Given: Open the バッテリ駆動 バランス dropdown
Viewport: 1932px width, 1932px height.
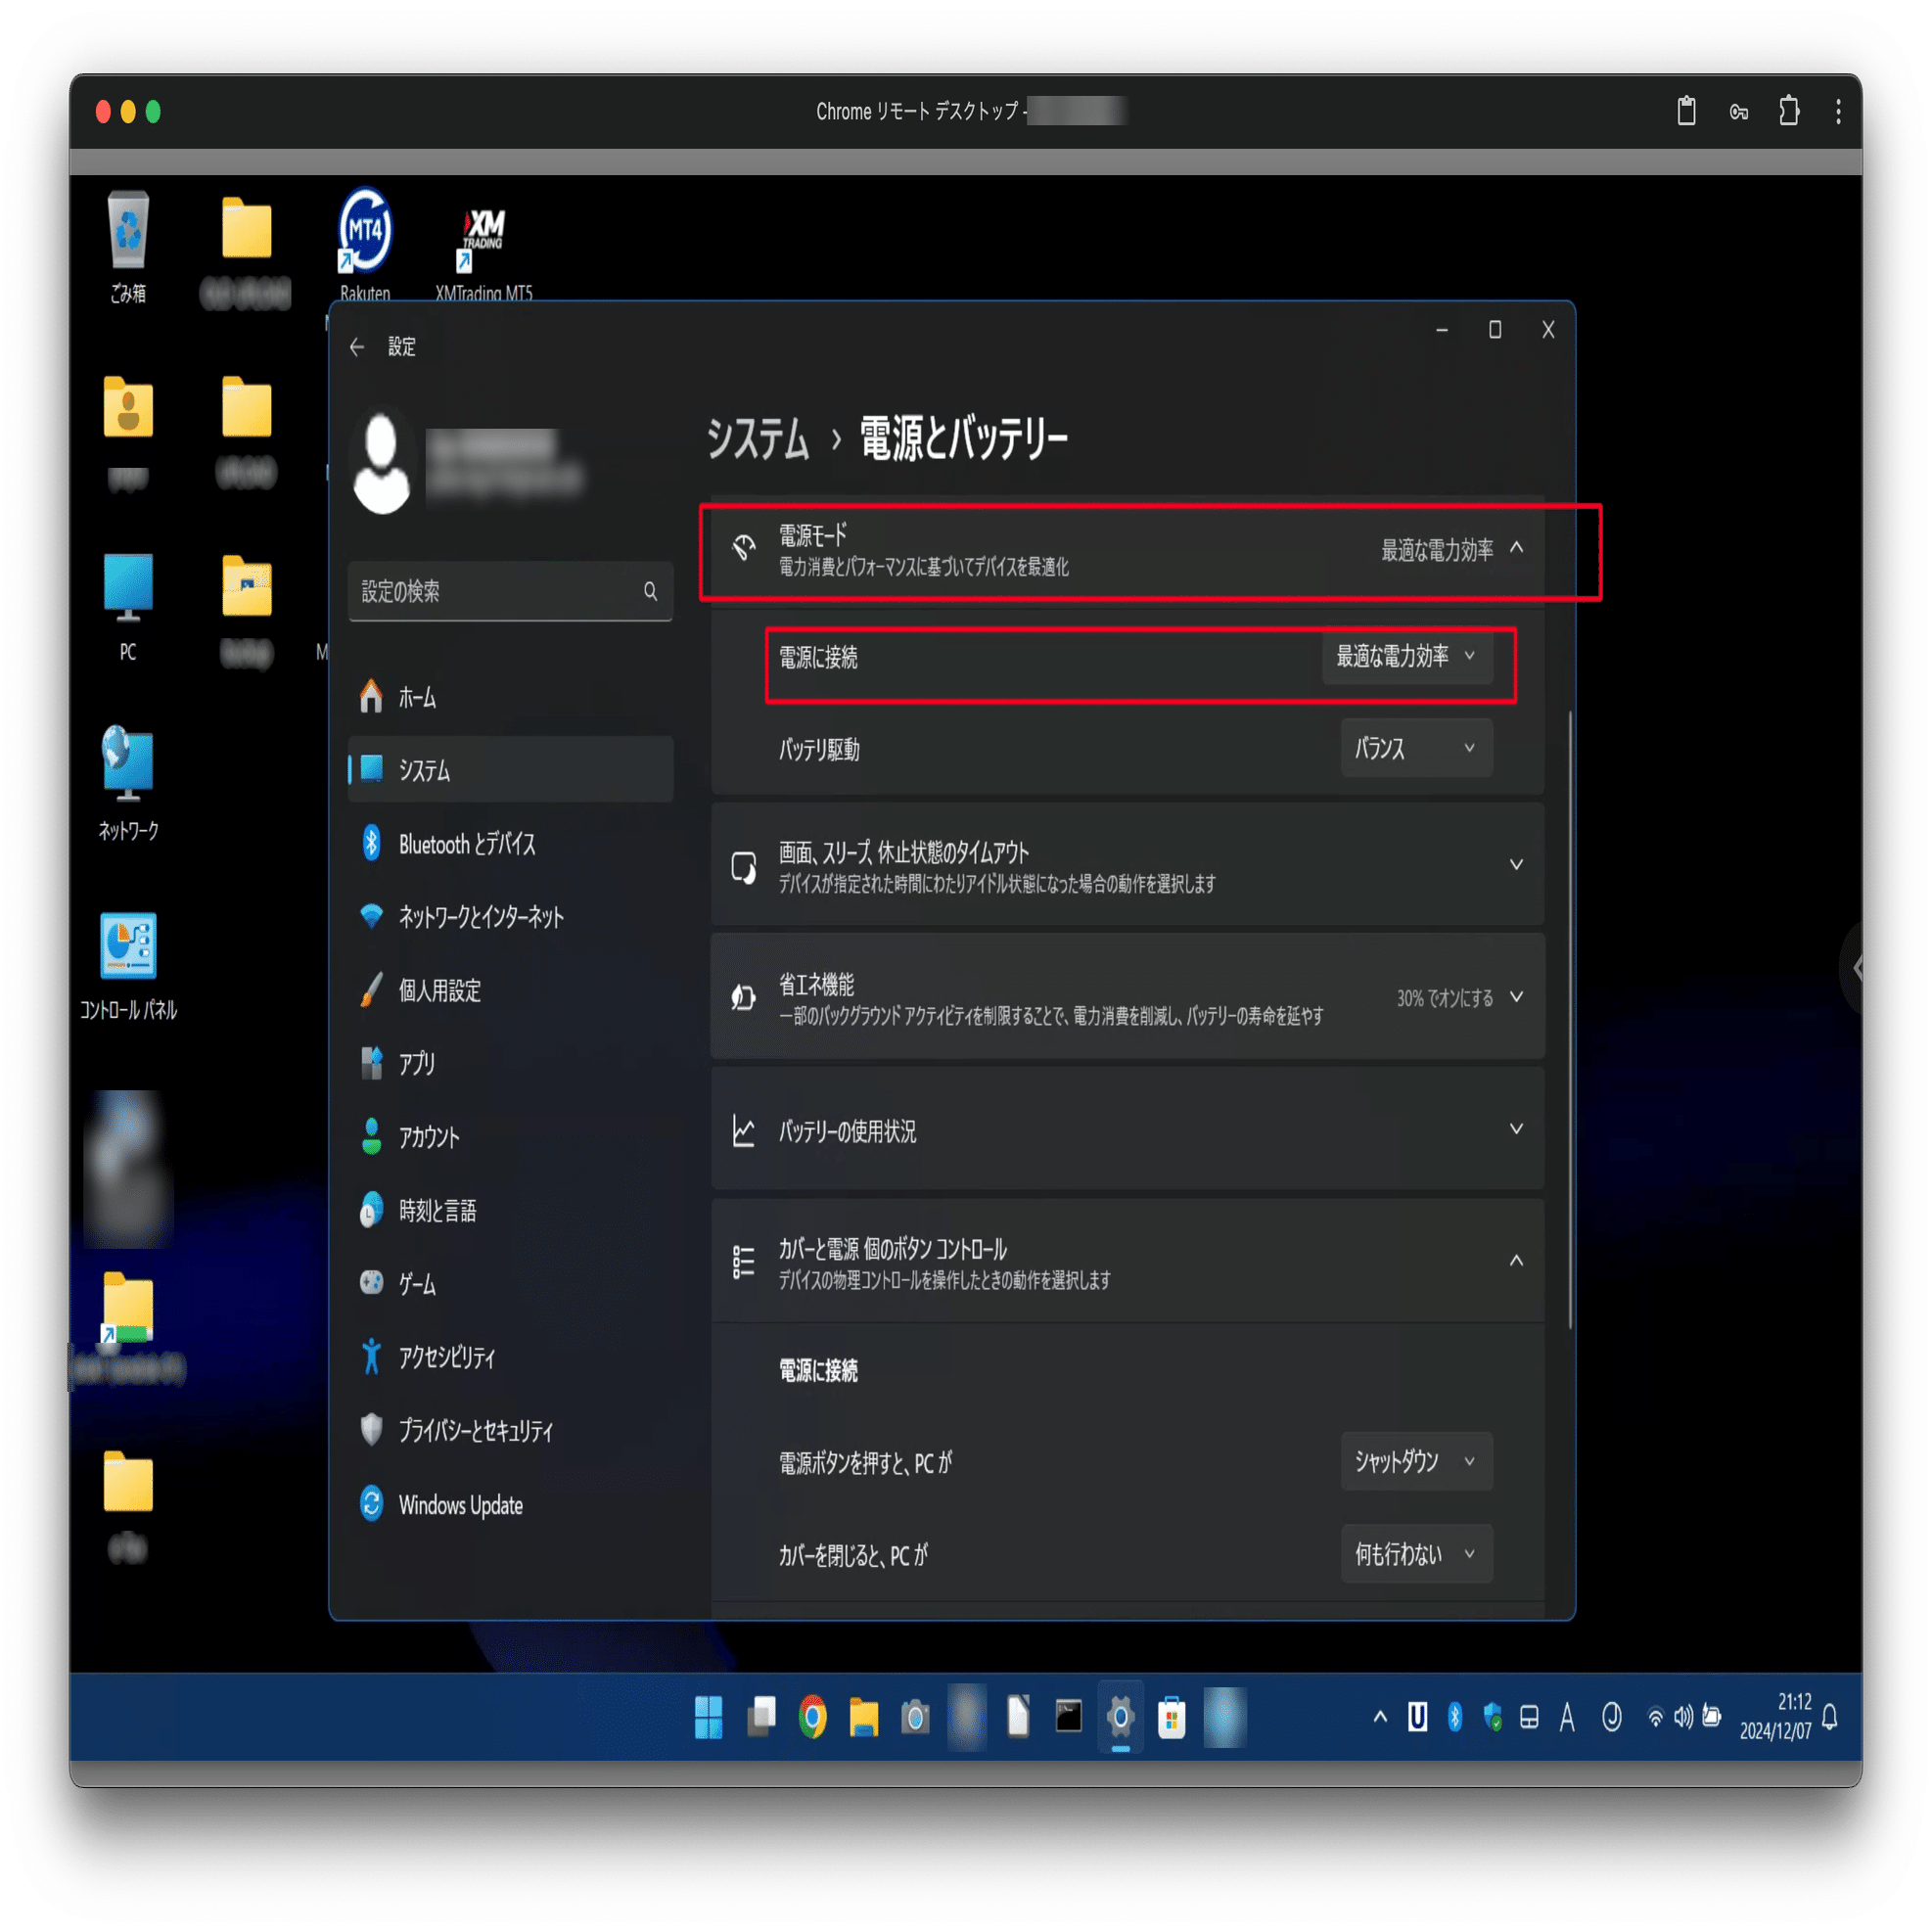Looking at the screenshot, I should pyautogui.click(x=1415, y=748).
